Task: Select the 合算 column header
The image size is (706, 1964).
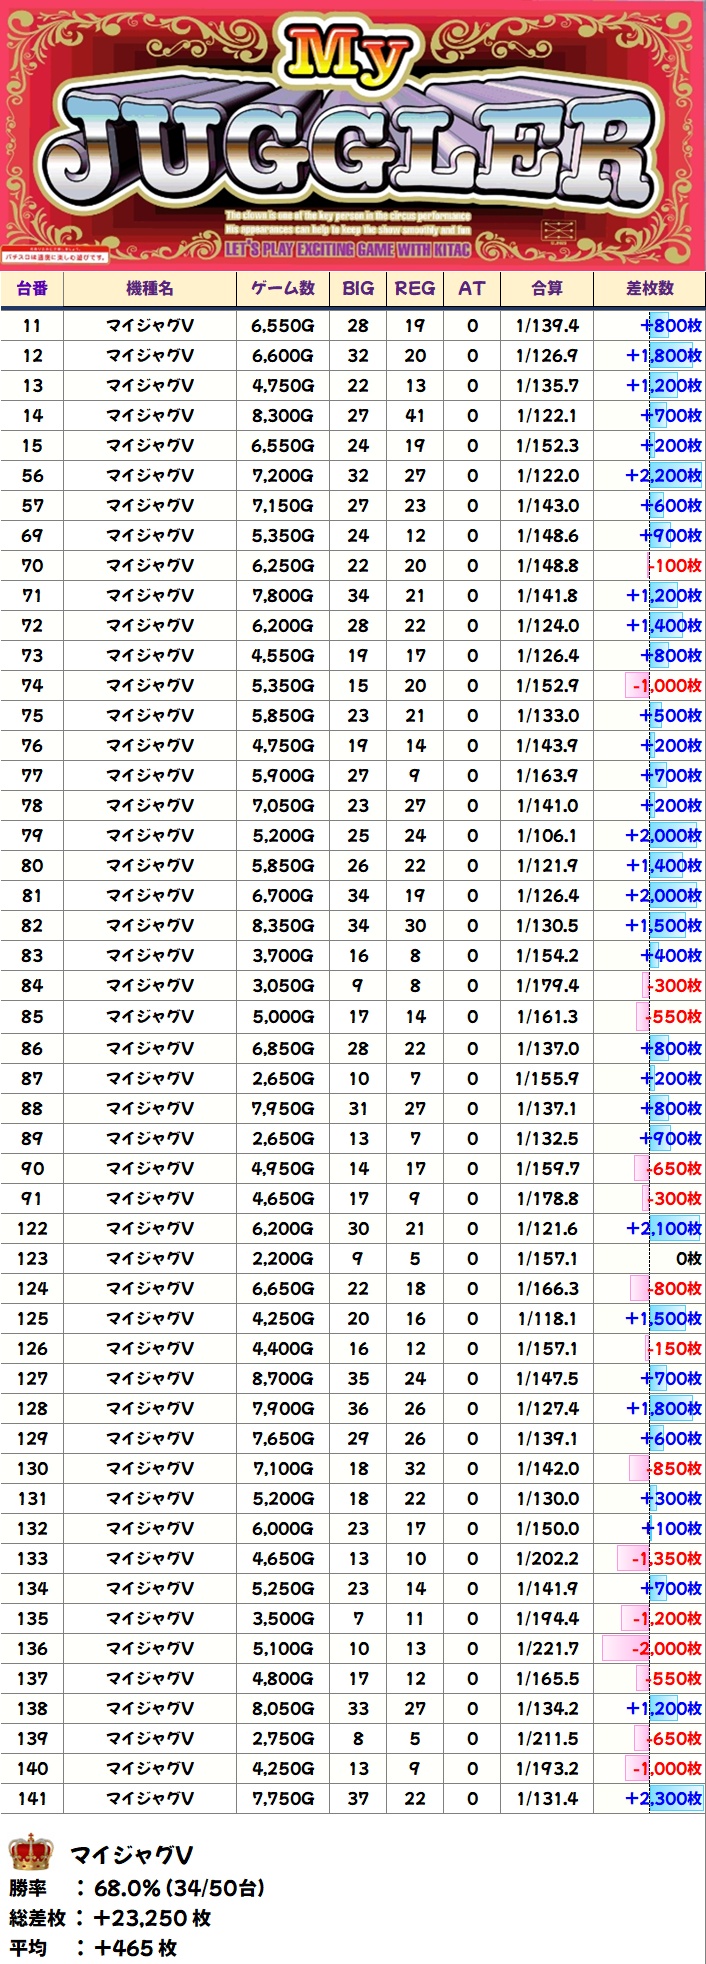Action: pyautogui.click(x=547, y=289)
